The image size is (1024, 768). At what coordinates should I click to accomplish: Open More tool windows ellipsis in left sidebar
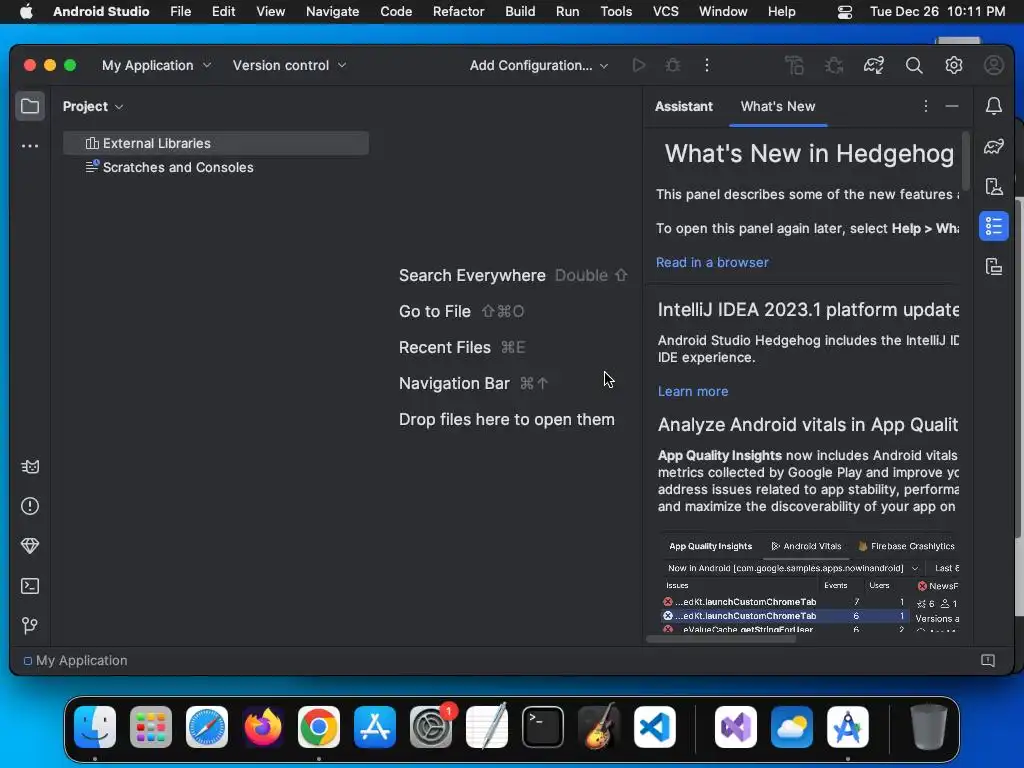click(x=30, y=146)
